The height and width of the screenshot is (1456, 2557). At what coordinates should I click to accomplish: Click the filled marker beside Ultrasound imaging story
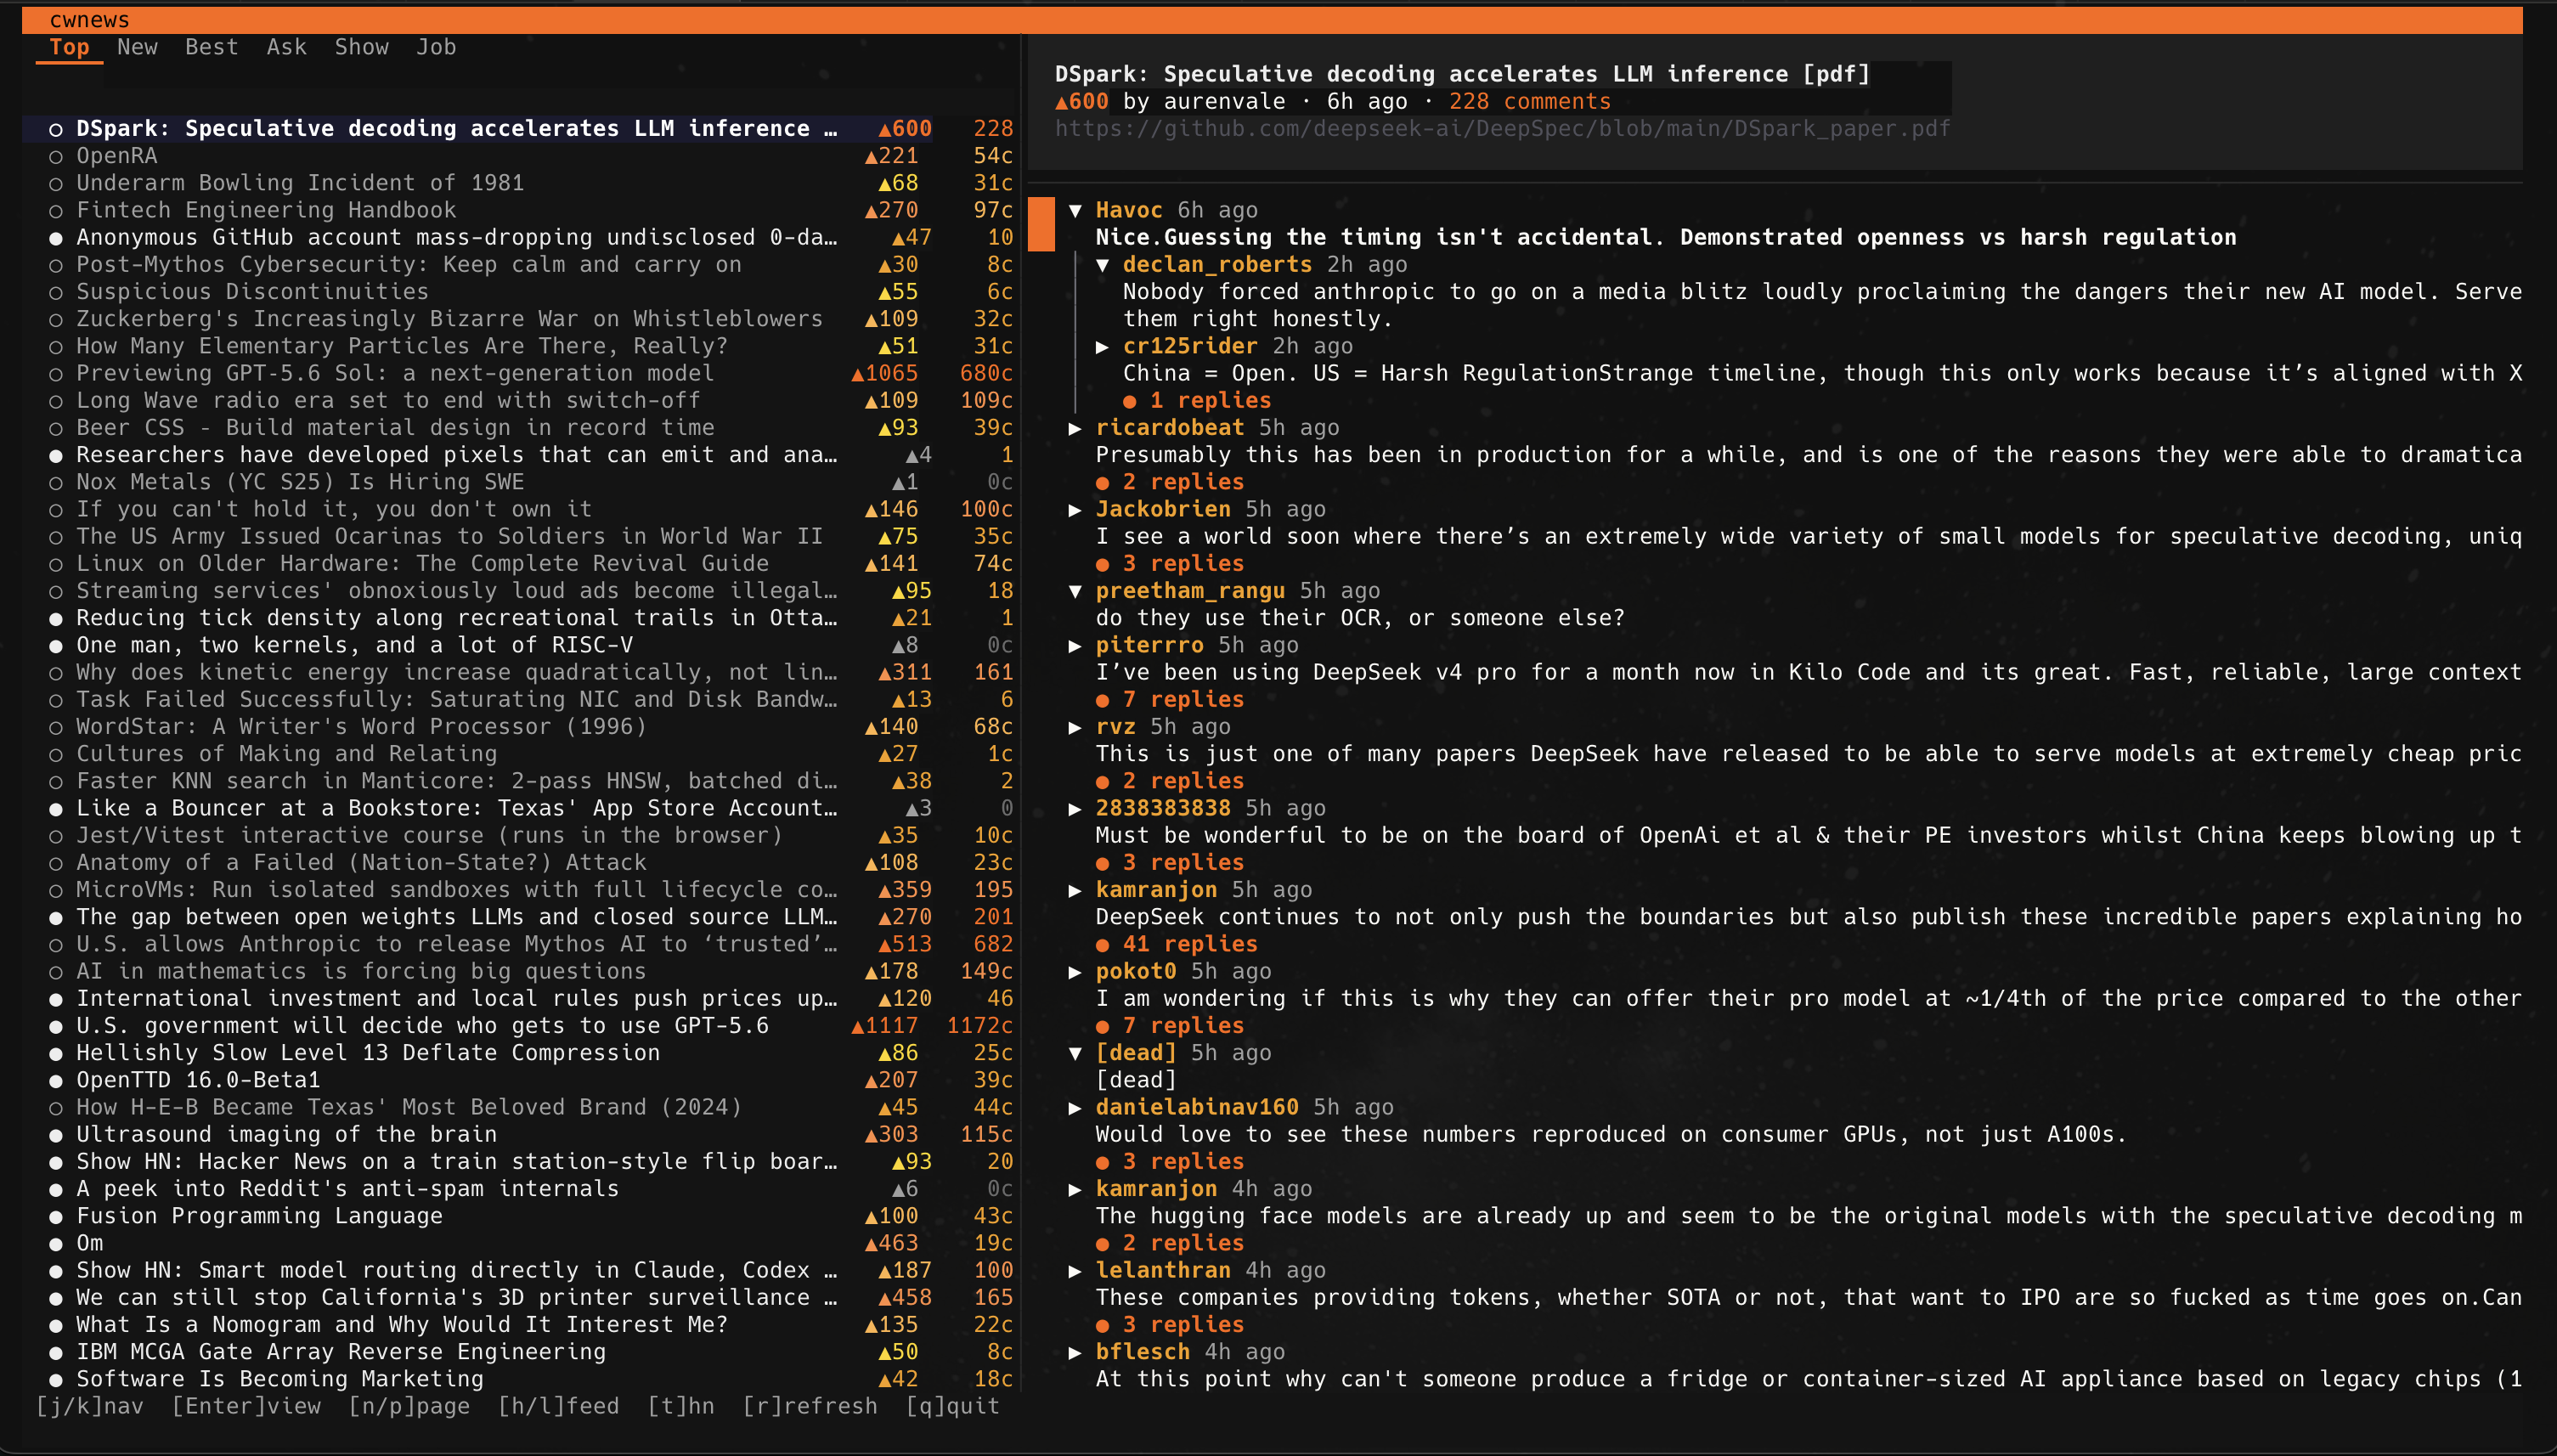56,1135
